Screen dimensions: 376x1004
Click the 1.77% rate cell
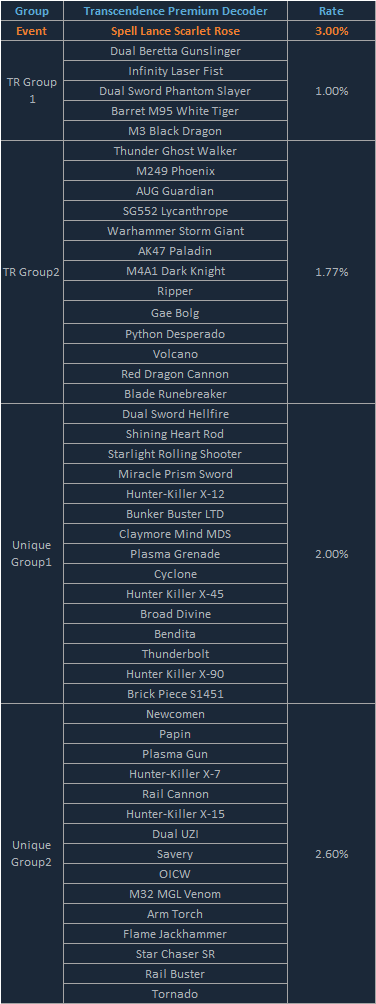click(x=331, y=272)
